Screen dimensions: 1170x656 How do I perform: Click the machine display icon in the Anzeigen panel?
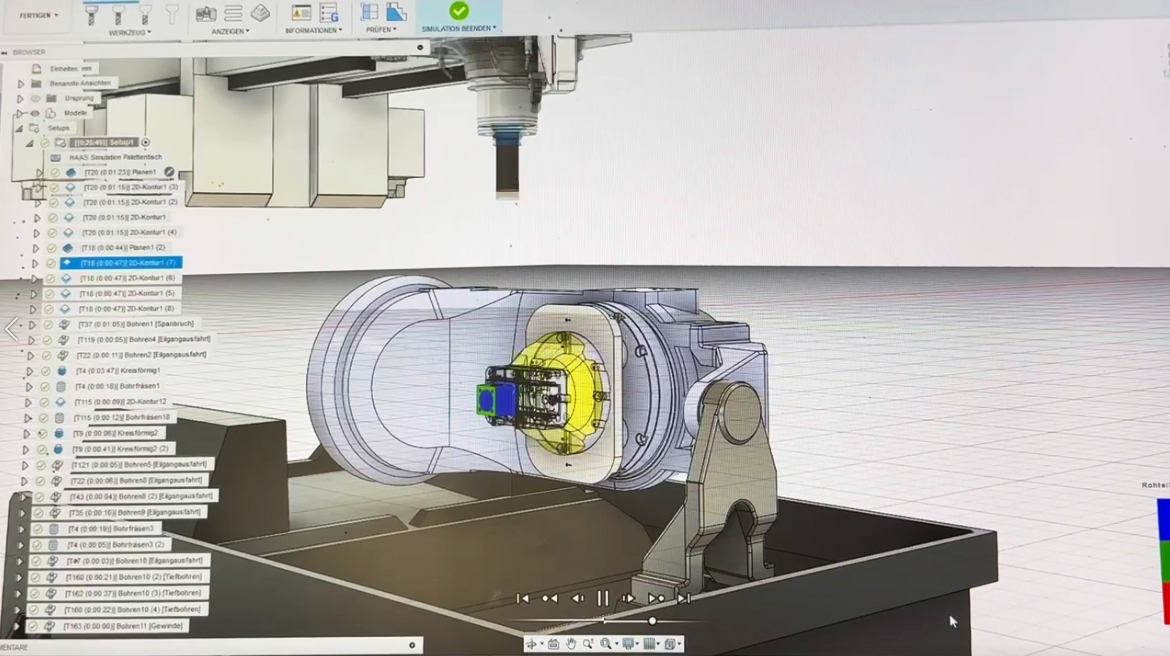(x=206, y=15)
